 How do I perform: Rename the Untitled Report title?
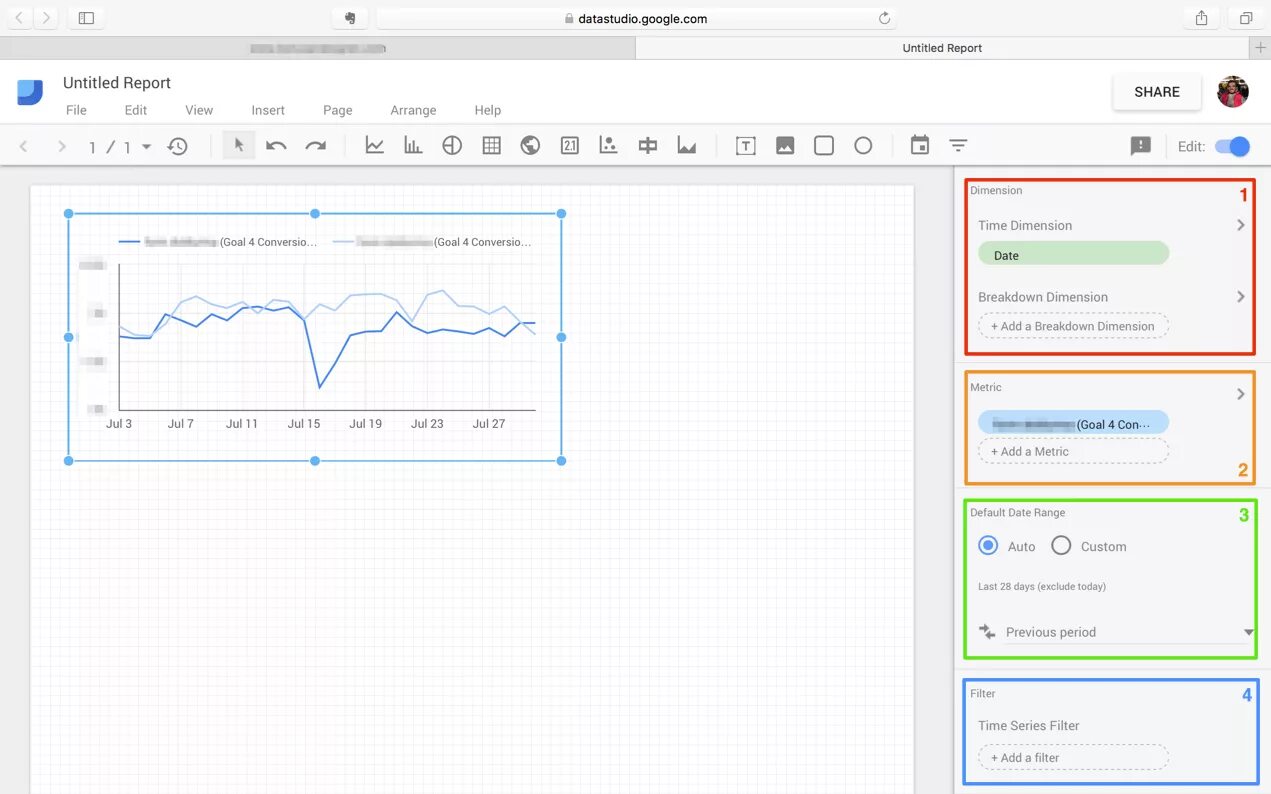[x=117, y=83]
